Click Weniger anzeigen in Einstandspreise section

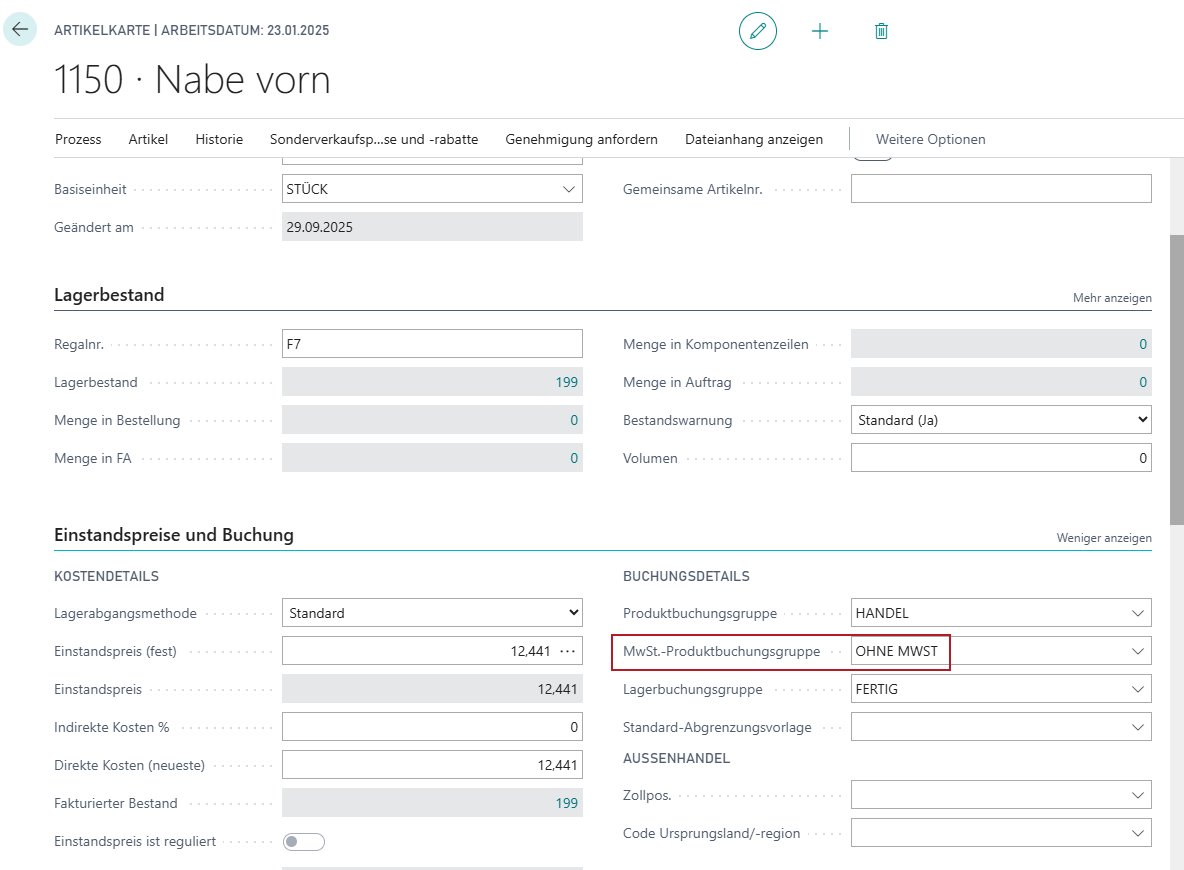[x=1104, y=538]
